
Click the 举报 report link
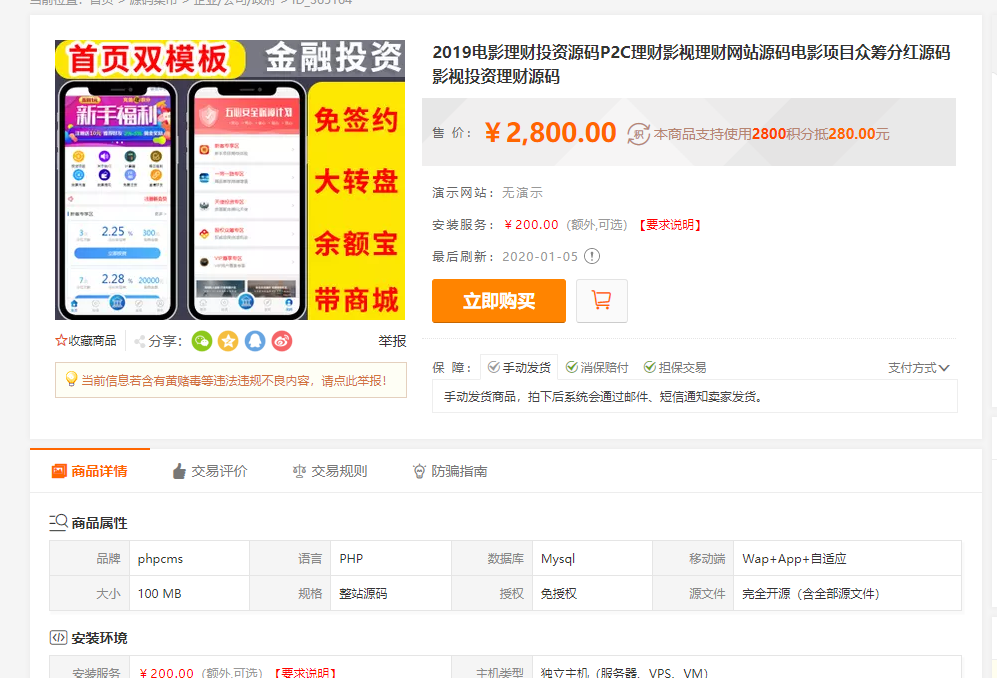tap(392, 341)
